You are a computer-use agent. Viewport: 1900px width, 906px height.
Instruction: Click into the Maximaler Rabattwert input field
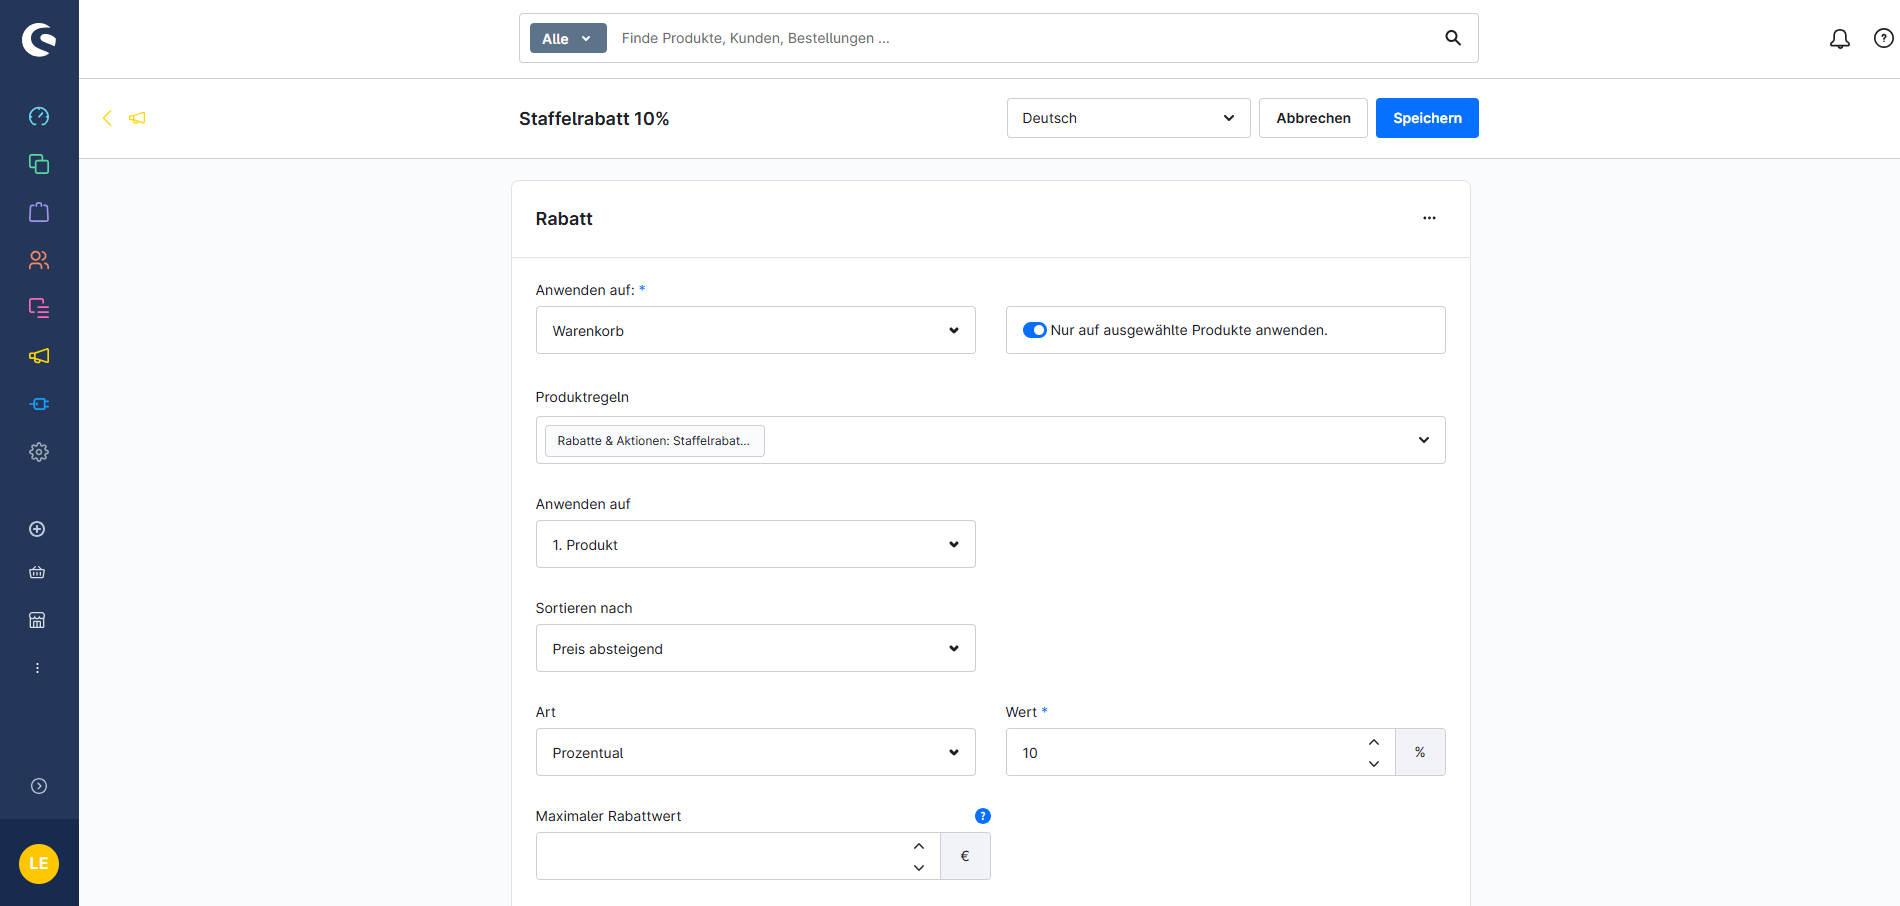coord(720,856)
